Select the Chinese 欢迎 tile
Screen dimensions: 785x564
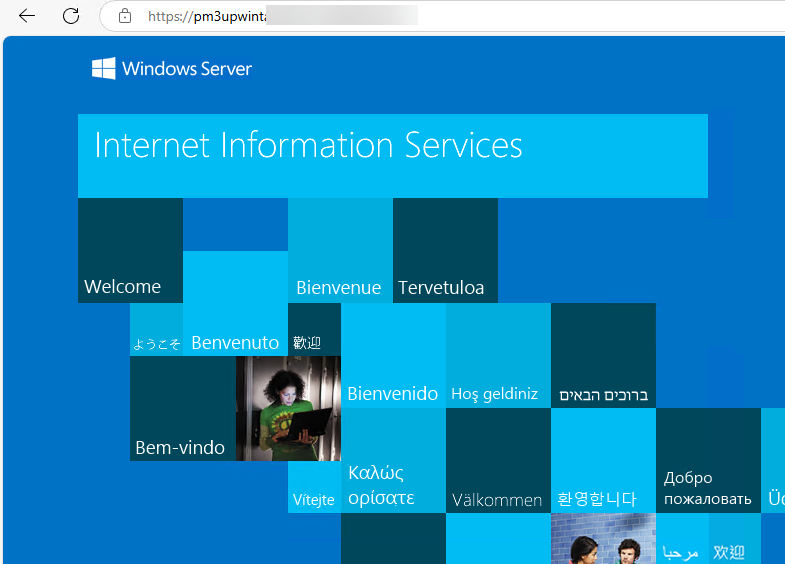click(735, 538)
